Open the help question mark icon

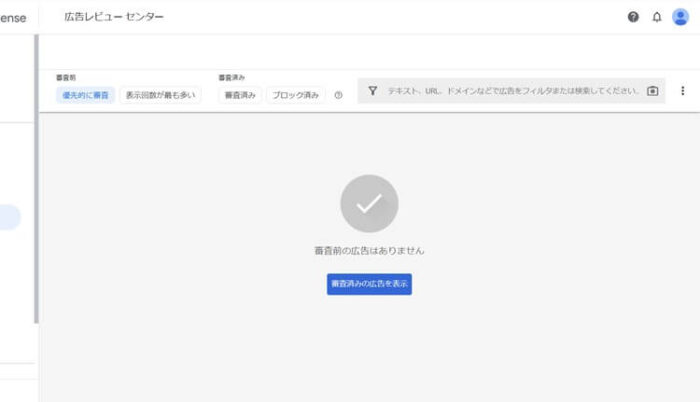point(633,17)
